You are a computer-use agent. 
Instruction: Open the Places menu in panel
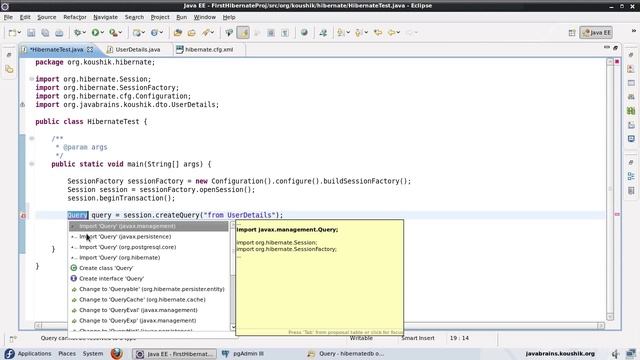[67, 353]
